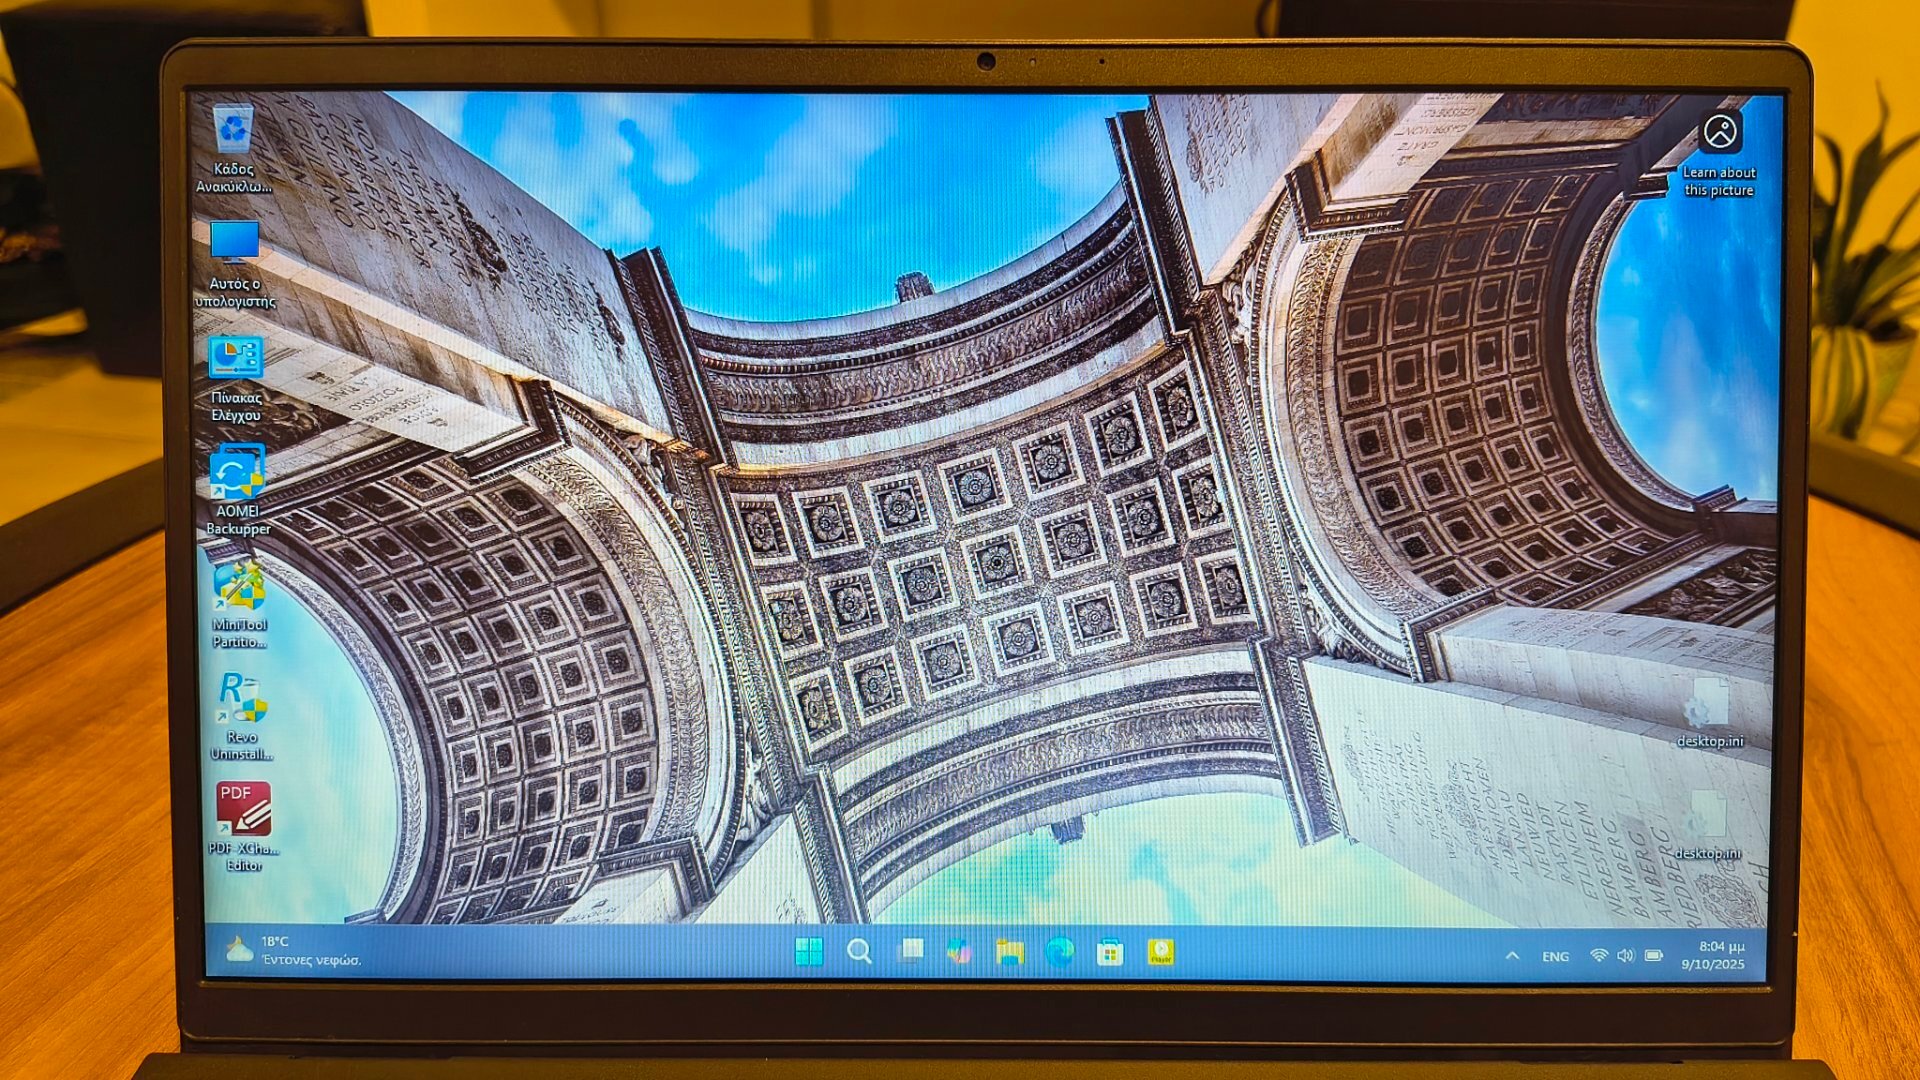
Task: Select the Αυτός ο υπολογιστής desktop icon
Action: (x=234, y=244)
